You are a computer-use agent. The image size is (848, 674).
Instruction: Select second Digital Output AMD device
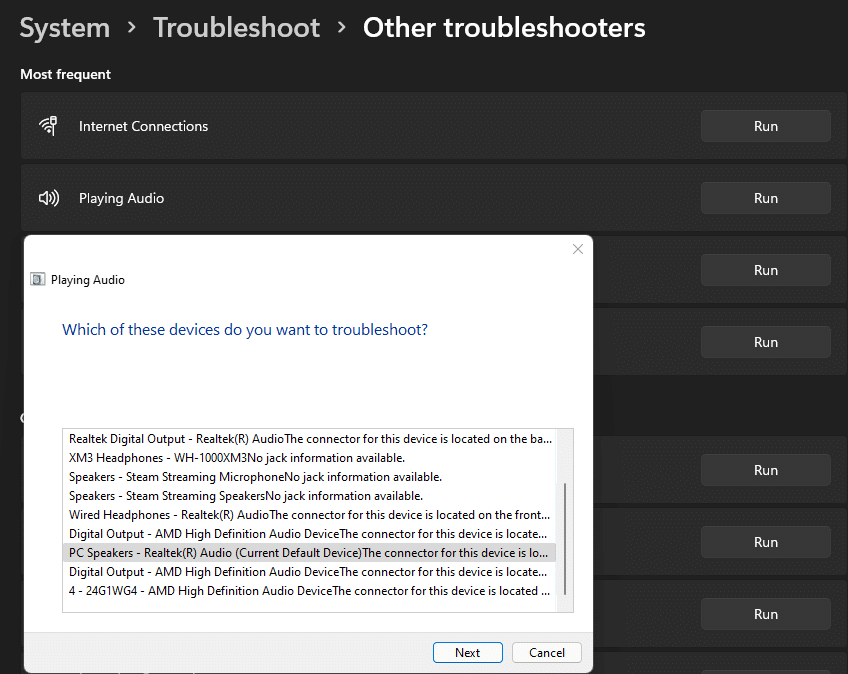click(x=309, y=572)
